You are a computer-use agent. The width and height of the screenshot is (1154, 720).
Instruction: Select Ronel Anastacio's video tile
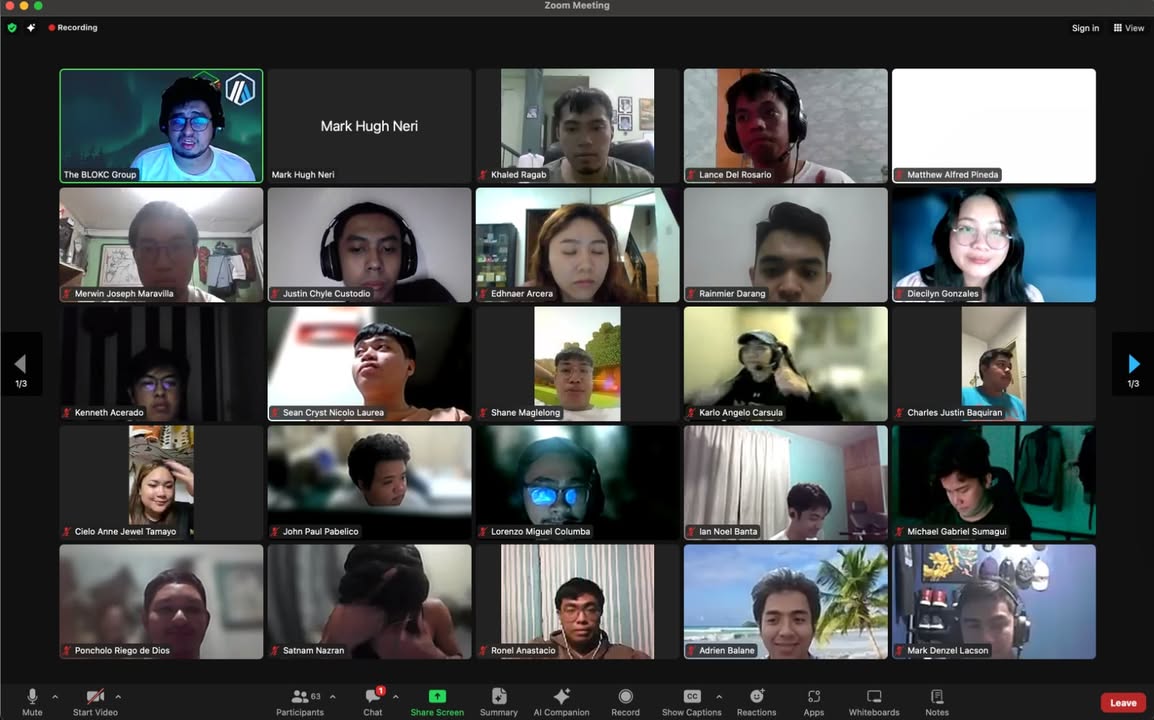click(578, 601)
